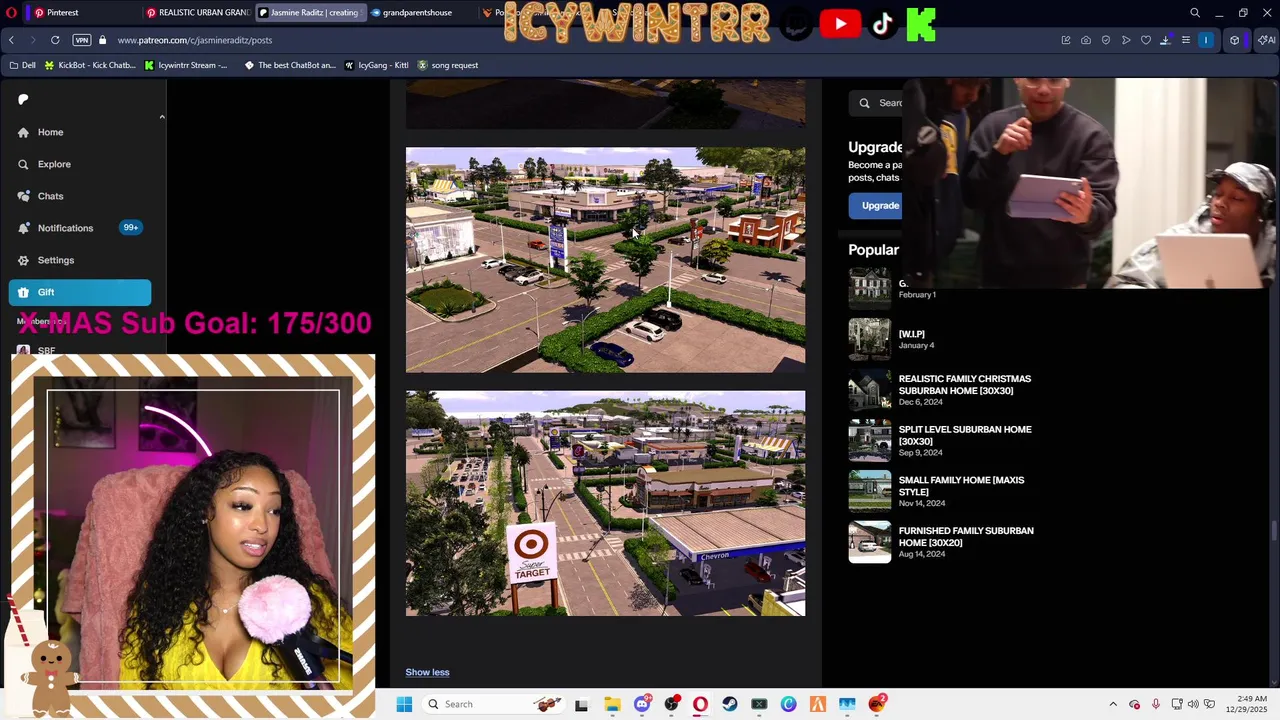The width and height of the screenshot is (1280, 720).
Task: Switch to REALISTIC URBAN GRAND tab
Action: click(196, 13)
